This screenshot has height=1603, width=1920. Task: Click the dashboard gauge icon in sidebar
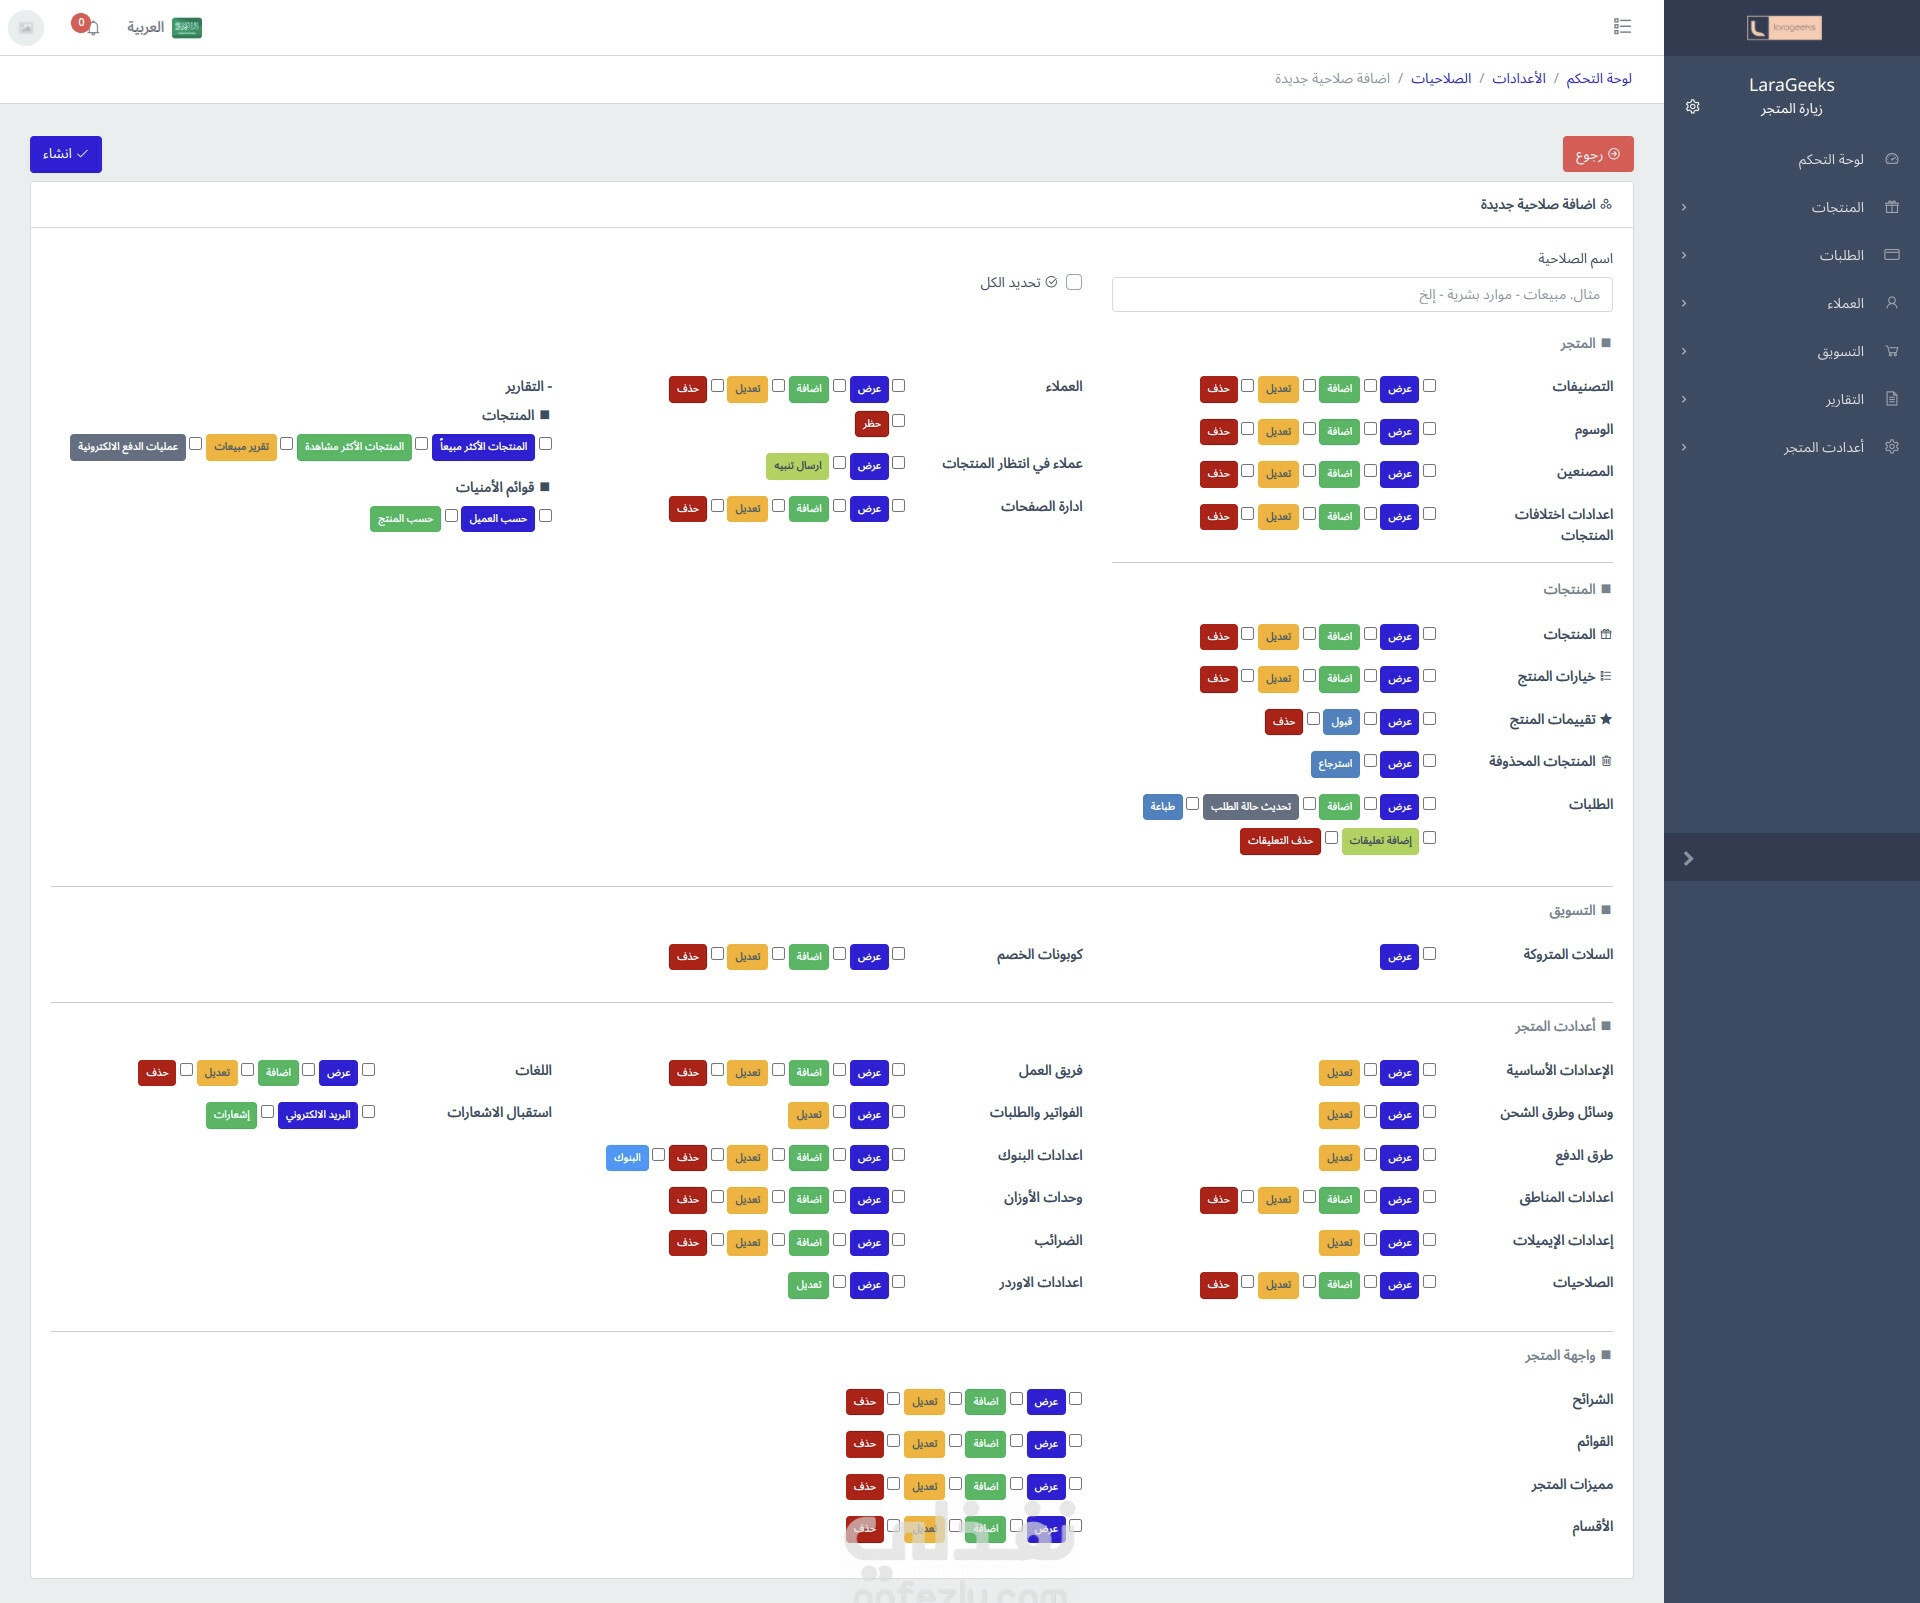[1891, 159]
